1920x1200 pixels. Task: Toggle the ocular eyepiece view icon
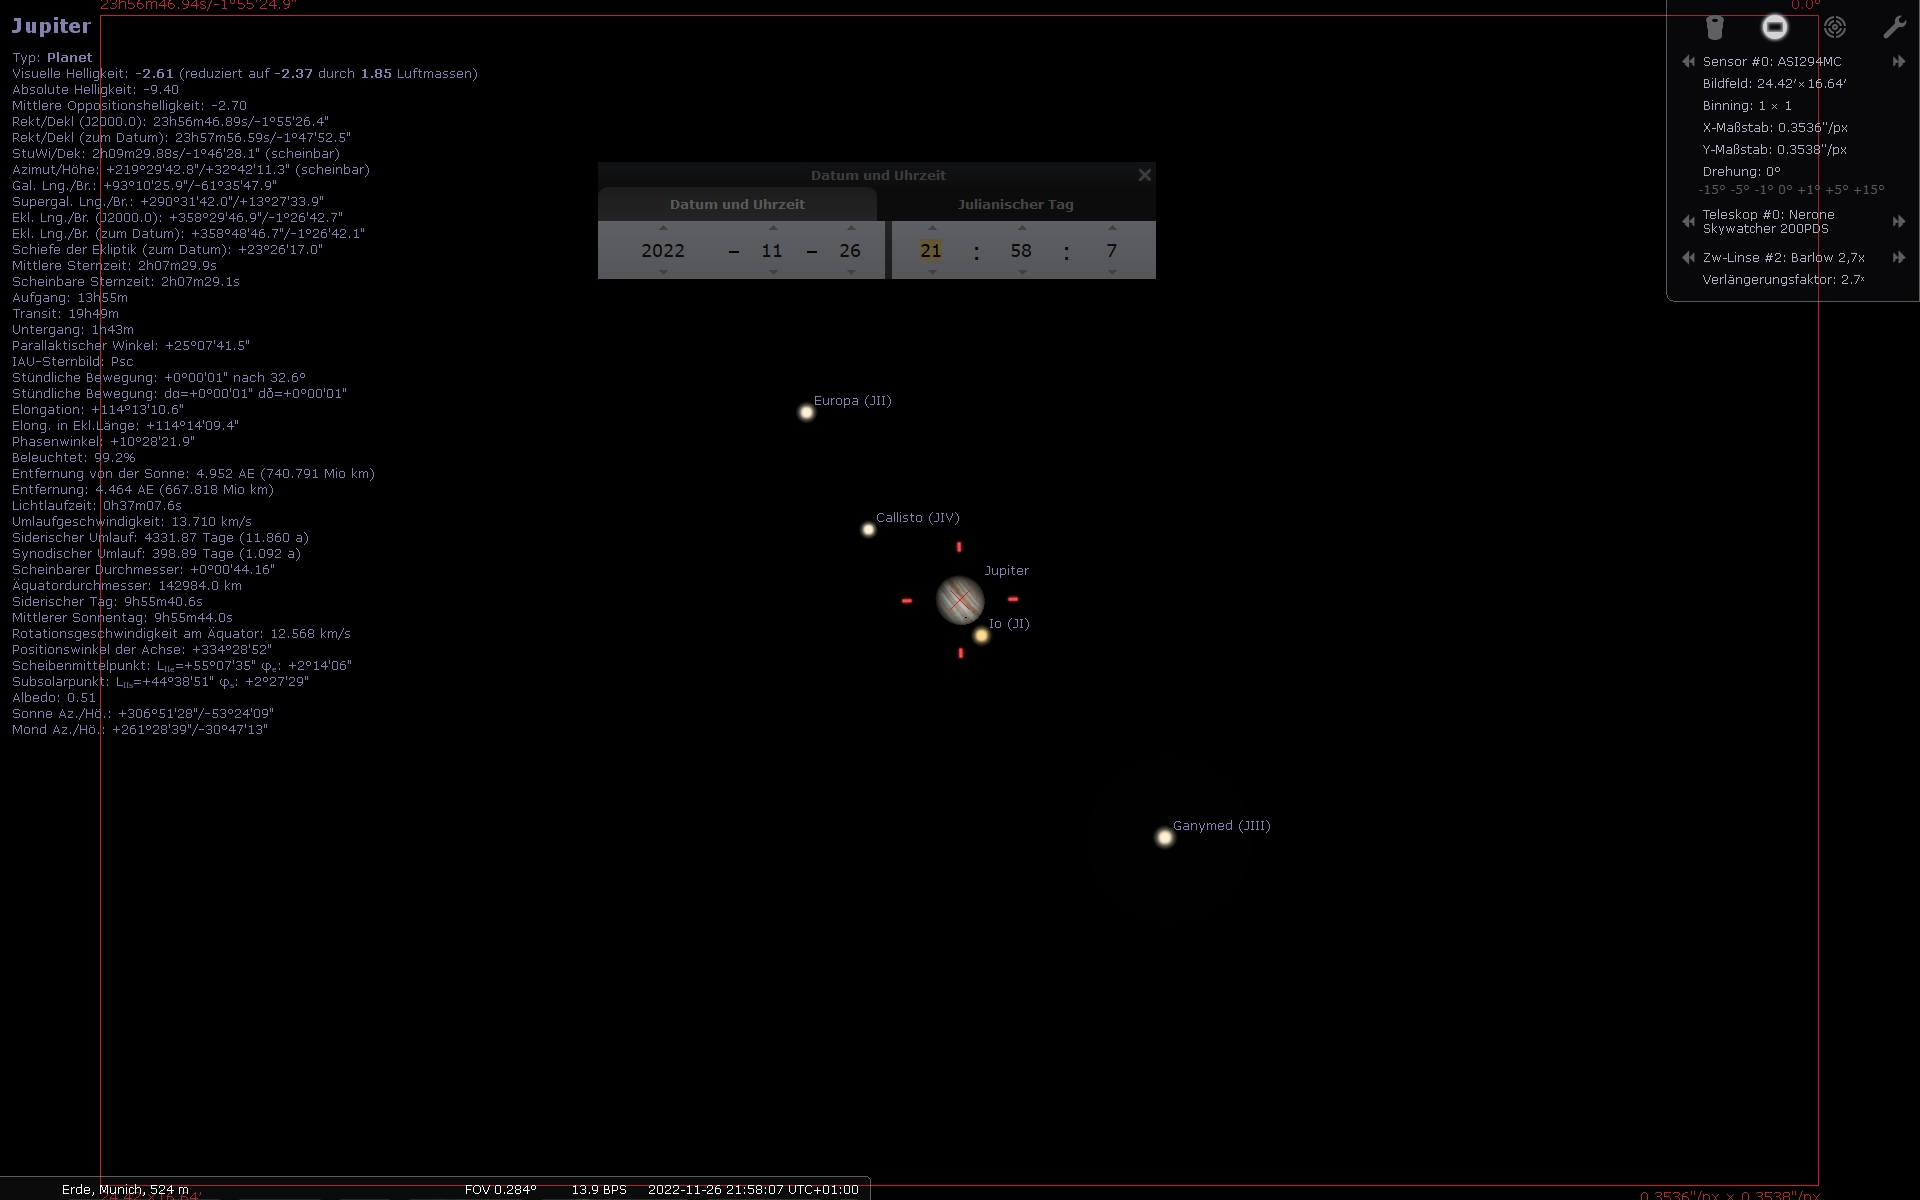[x=1715, y=27]
